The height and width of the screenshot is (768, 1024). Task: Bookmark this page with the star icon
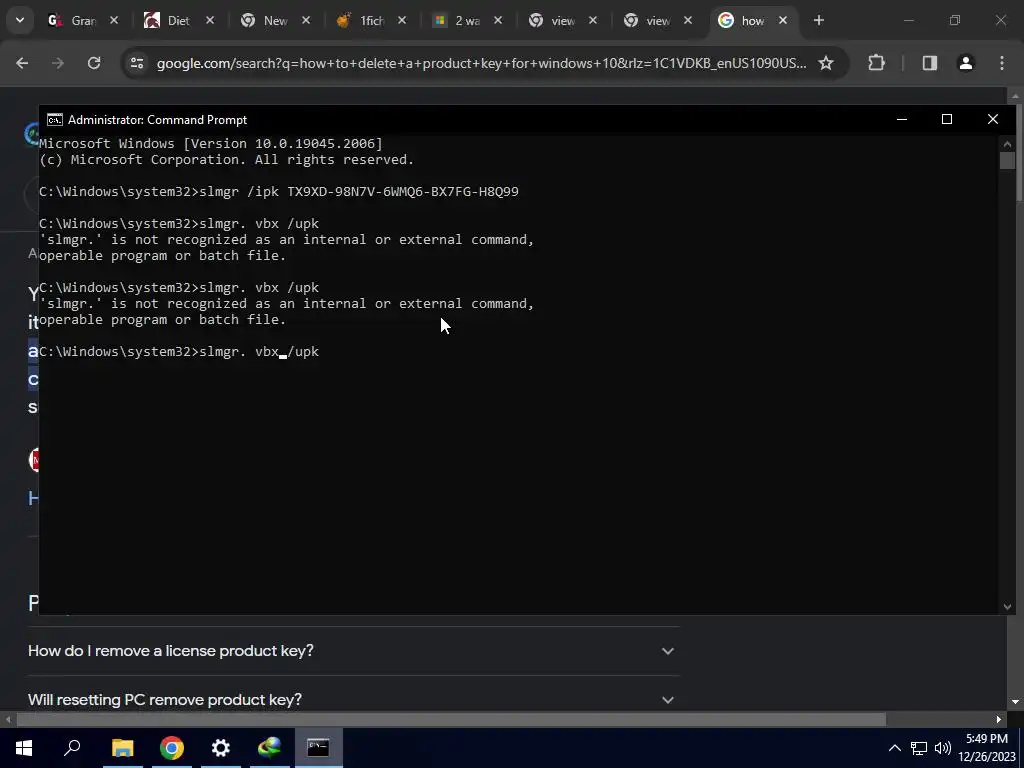click(825, 63)
